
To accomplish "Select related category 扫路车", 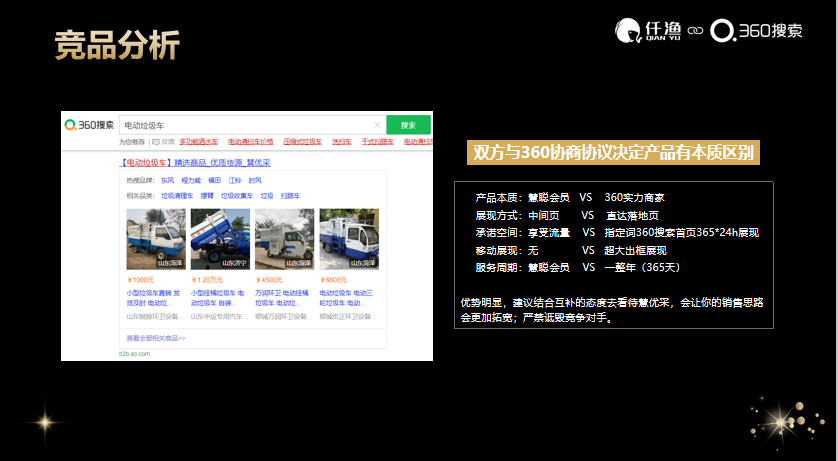I will 290,196.
